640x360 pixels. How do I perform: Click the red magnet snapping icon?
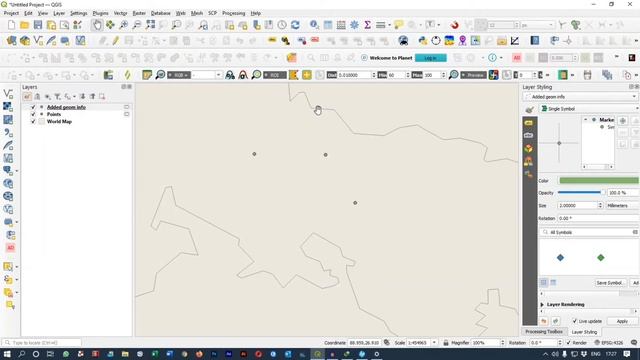tap(454, 25)
